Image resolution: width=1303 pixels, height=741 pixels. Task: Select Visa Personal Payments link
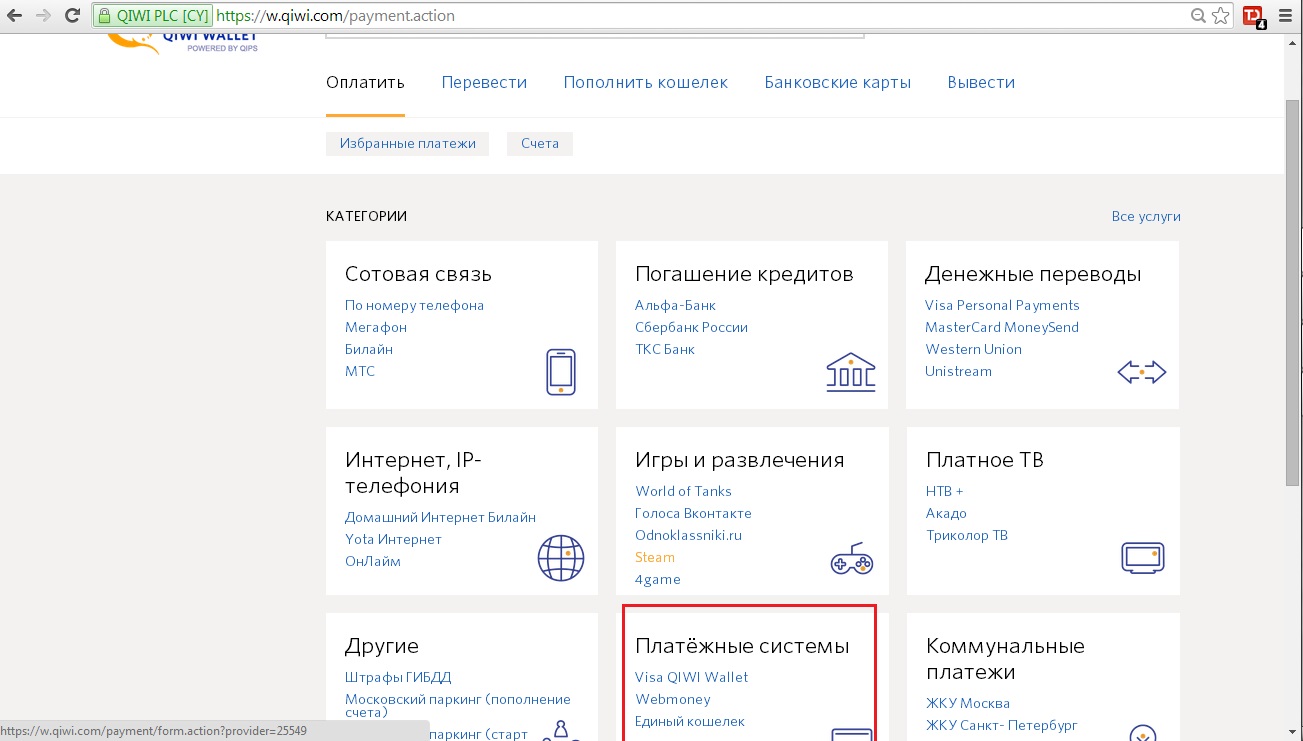coord(1002,305)
